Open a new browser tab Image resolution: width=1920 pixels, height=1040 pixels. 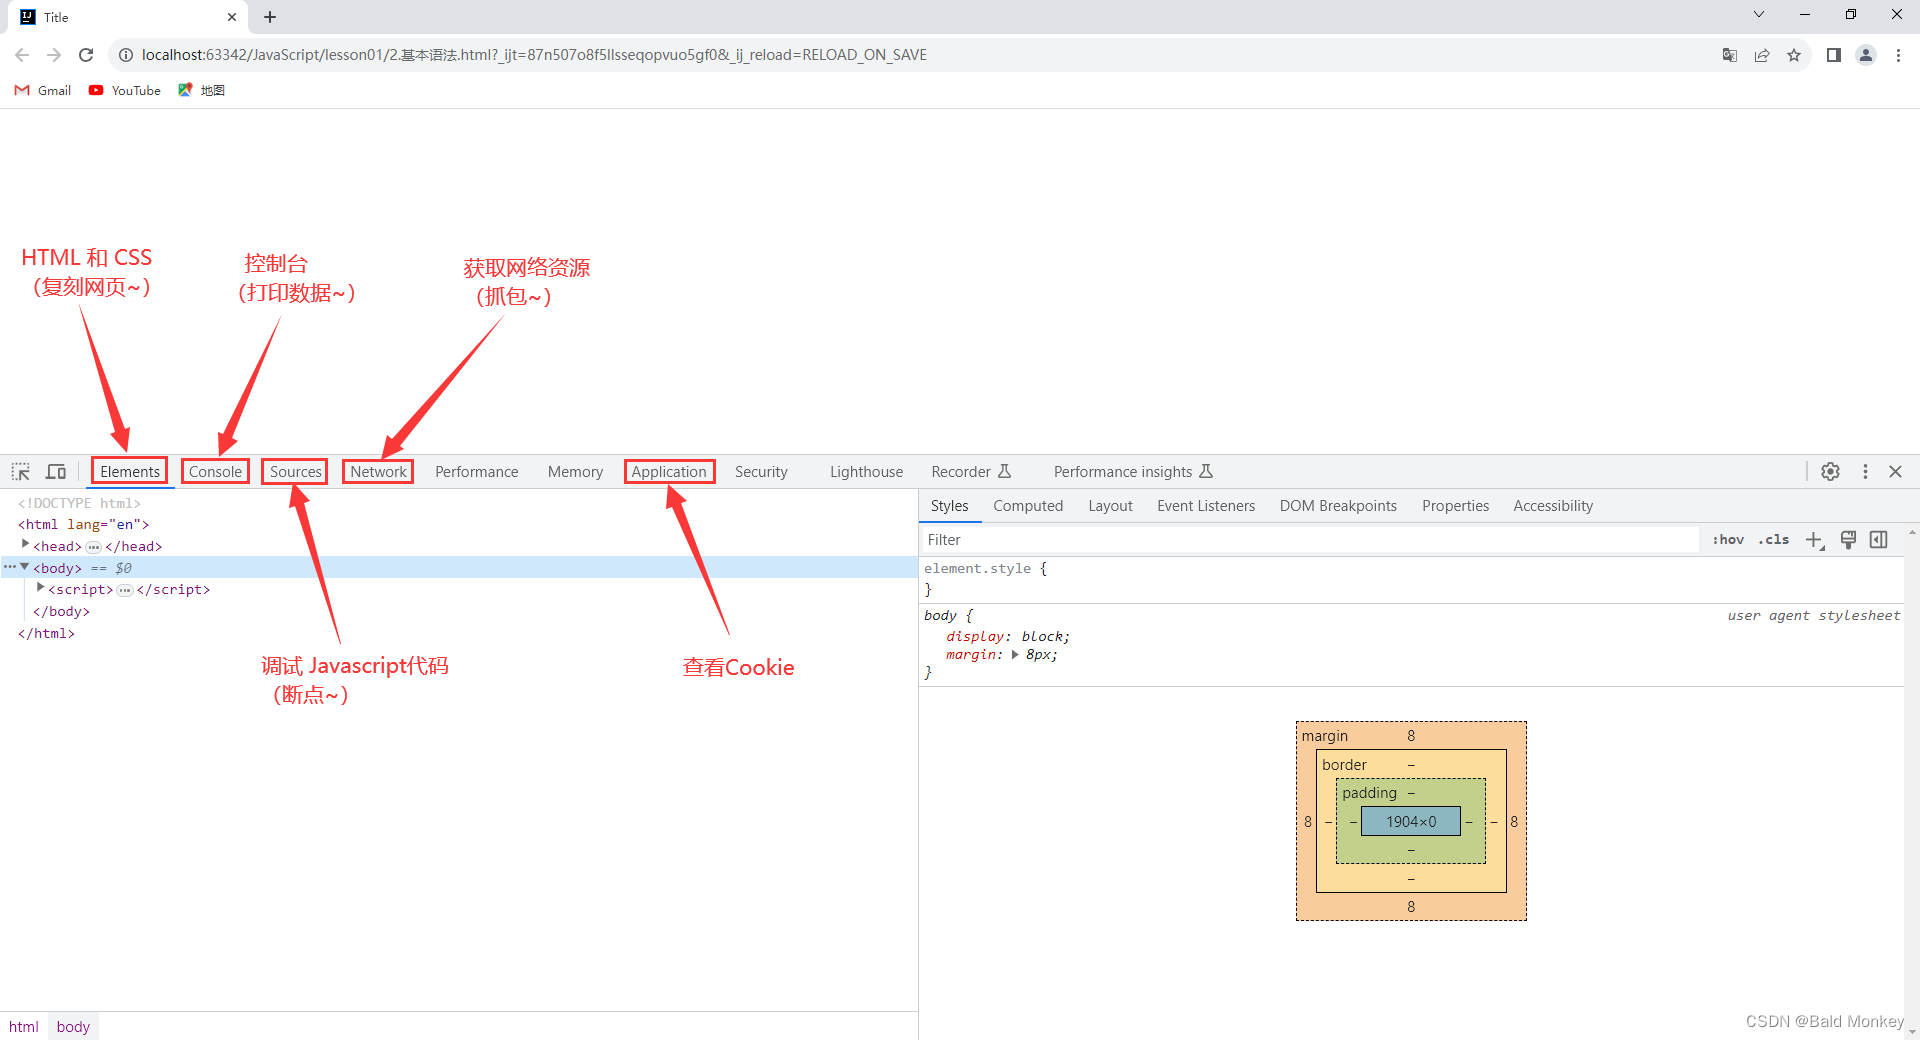[x=270, y=17]
